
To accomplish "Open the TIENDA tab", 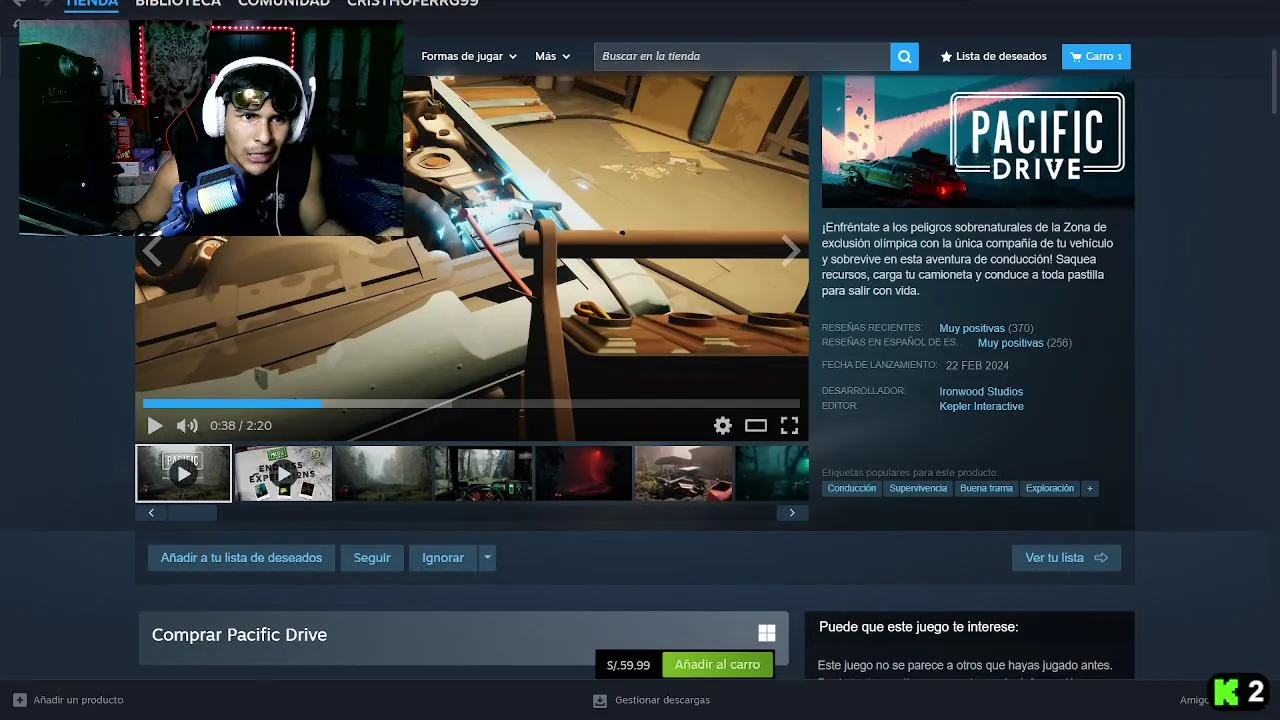I will pyautogui.click(x=92, y=4).
